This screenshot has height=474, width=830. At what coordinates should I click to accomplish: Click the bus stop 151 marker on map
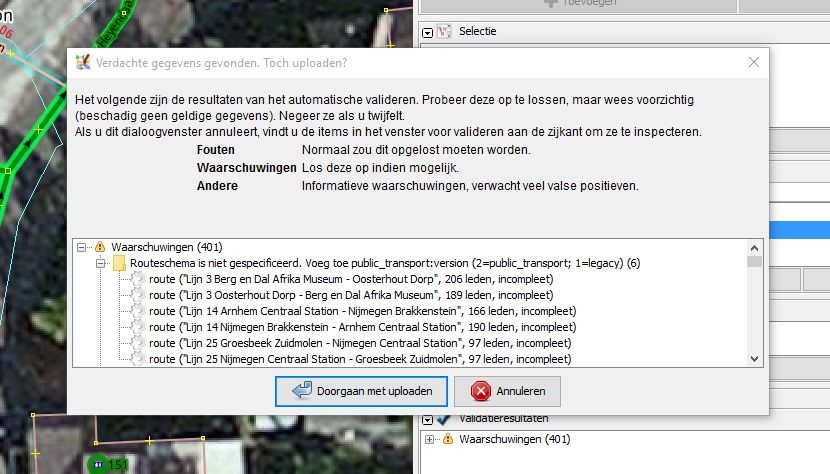(109, 464)
